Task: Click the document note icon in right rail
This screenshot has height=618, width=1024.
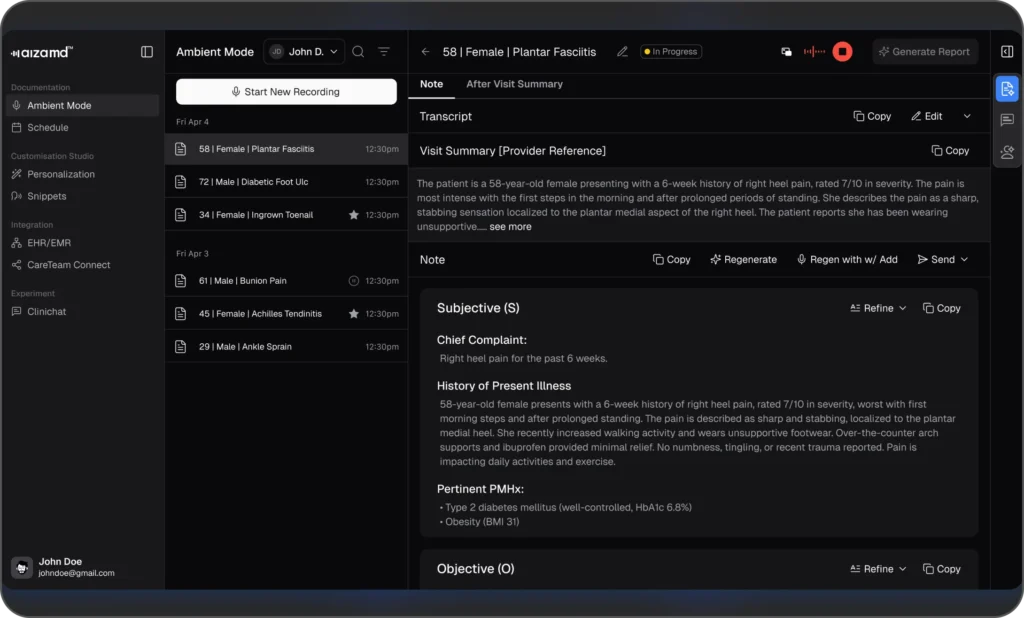Action: pos(1007,89)
